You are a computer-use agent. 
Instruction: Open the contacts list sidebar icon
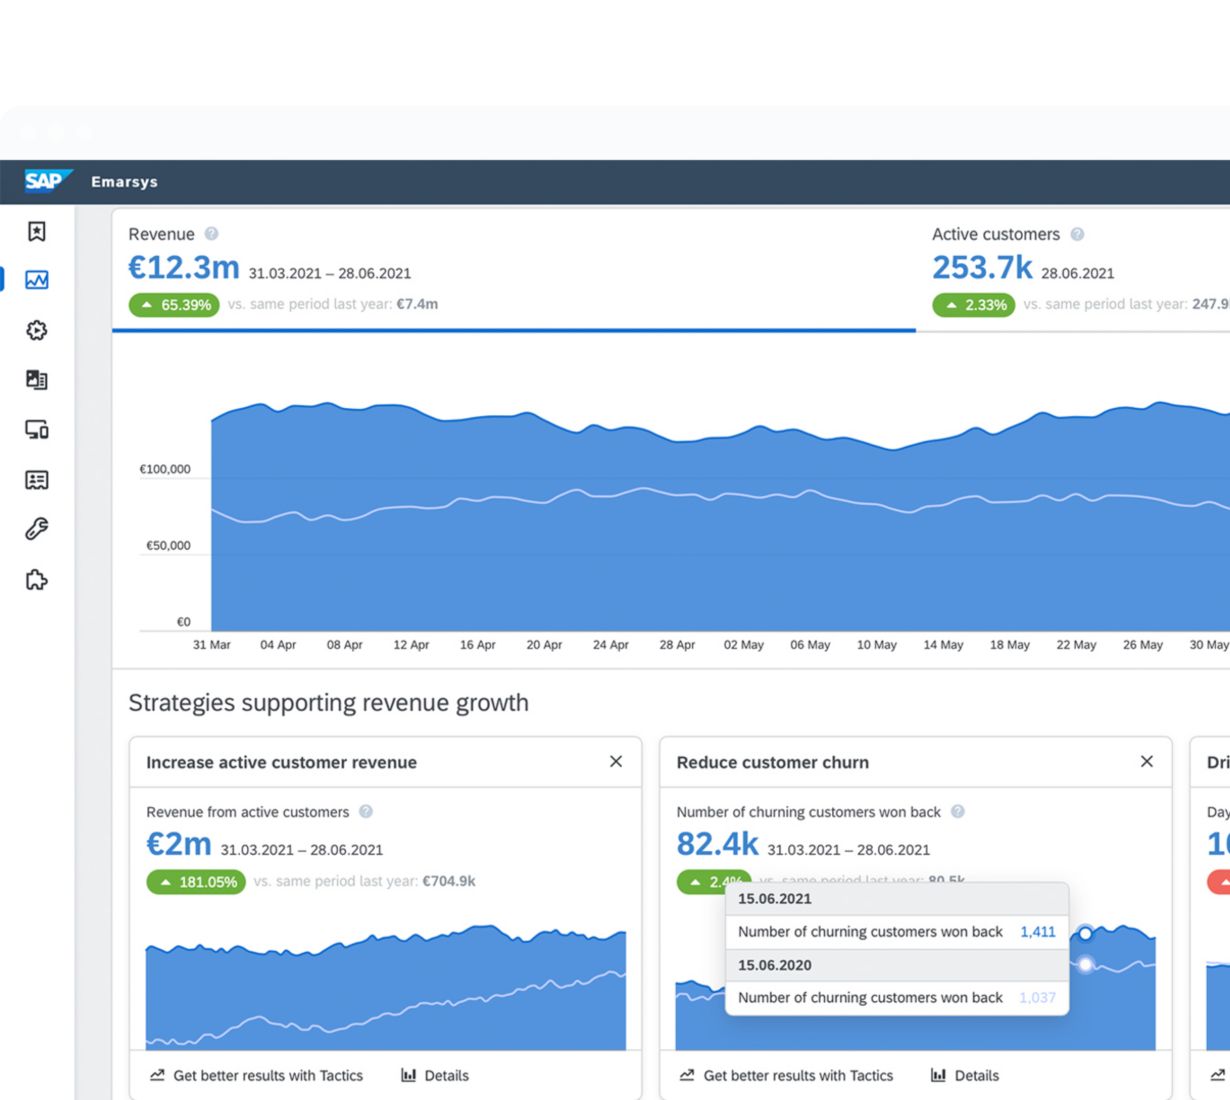click(37, 480)
